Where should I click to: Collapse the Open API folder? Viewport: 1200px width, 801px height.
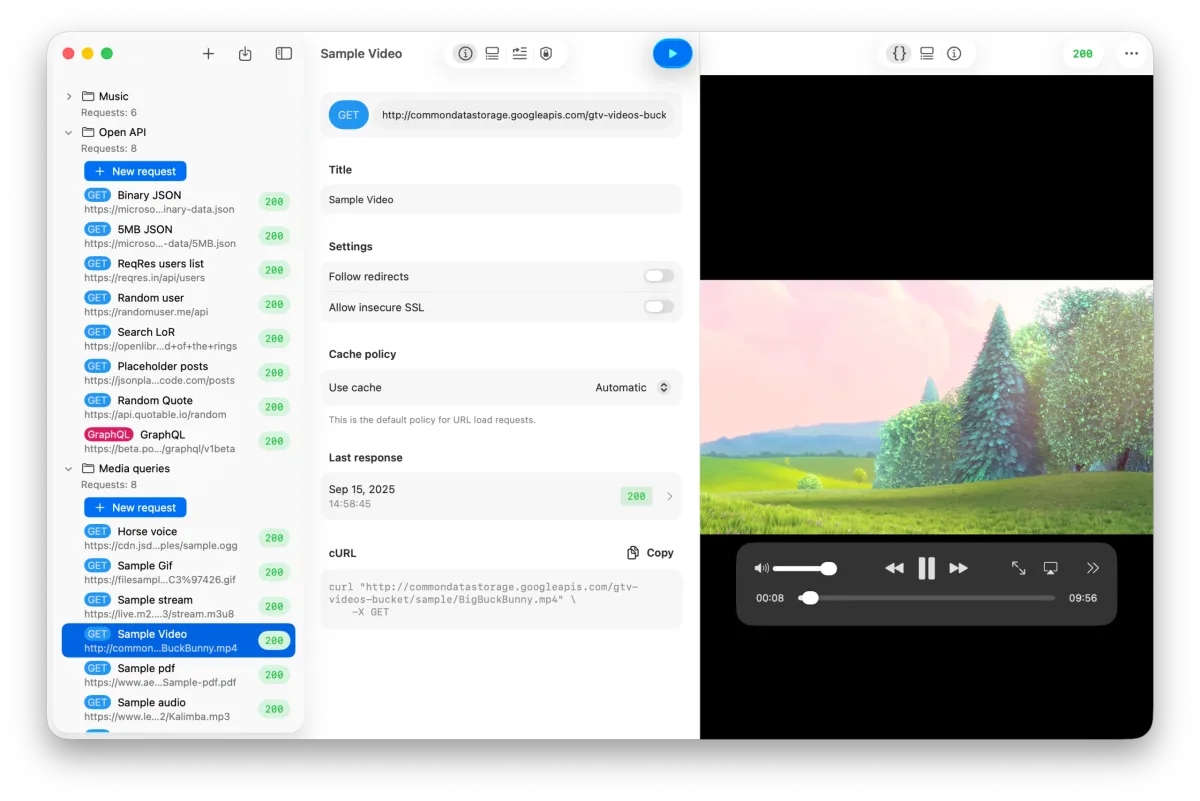click(x=68, y=131)
